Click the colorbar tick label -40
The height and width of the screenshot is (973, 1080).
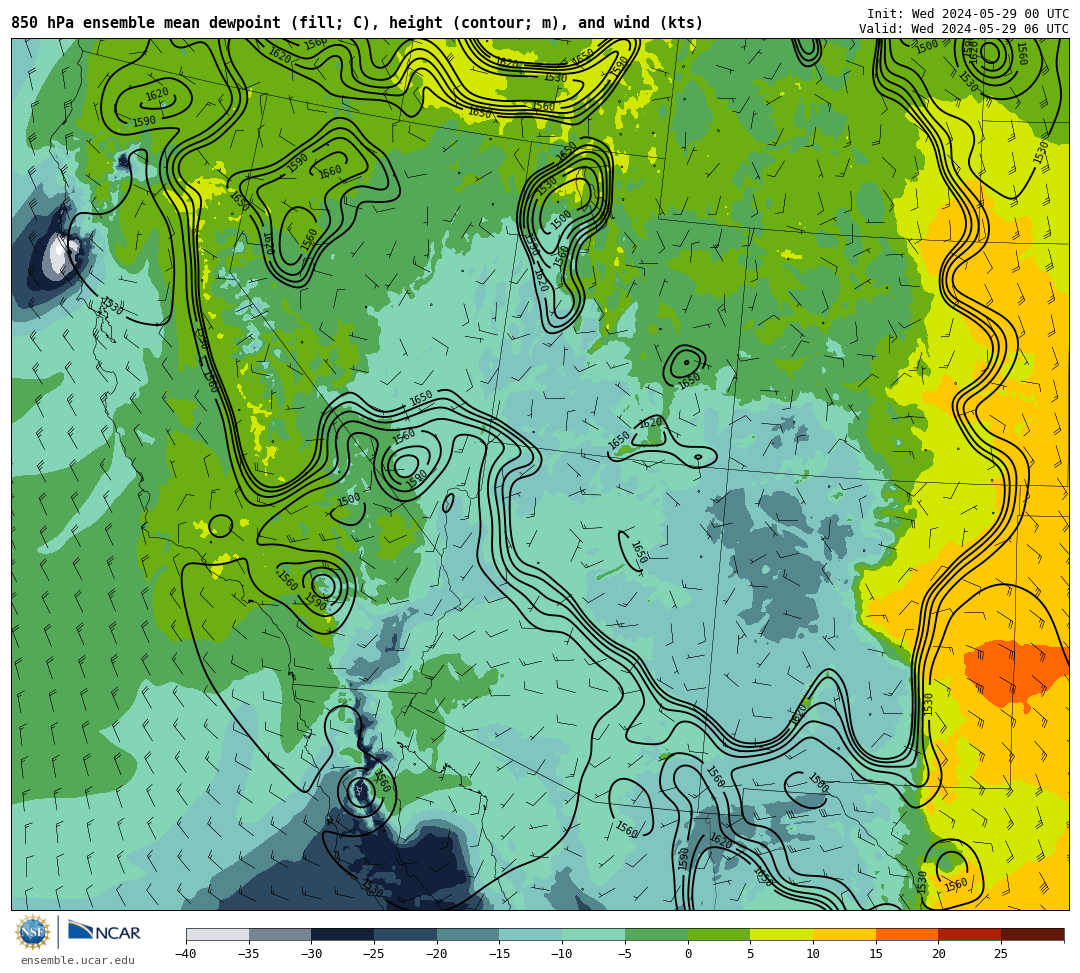click(x=186, y=954)
